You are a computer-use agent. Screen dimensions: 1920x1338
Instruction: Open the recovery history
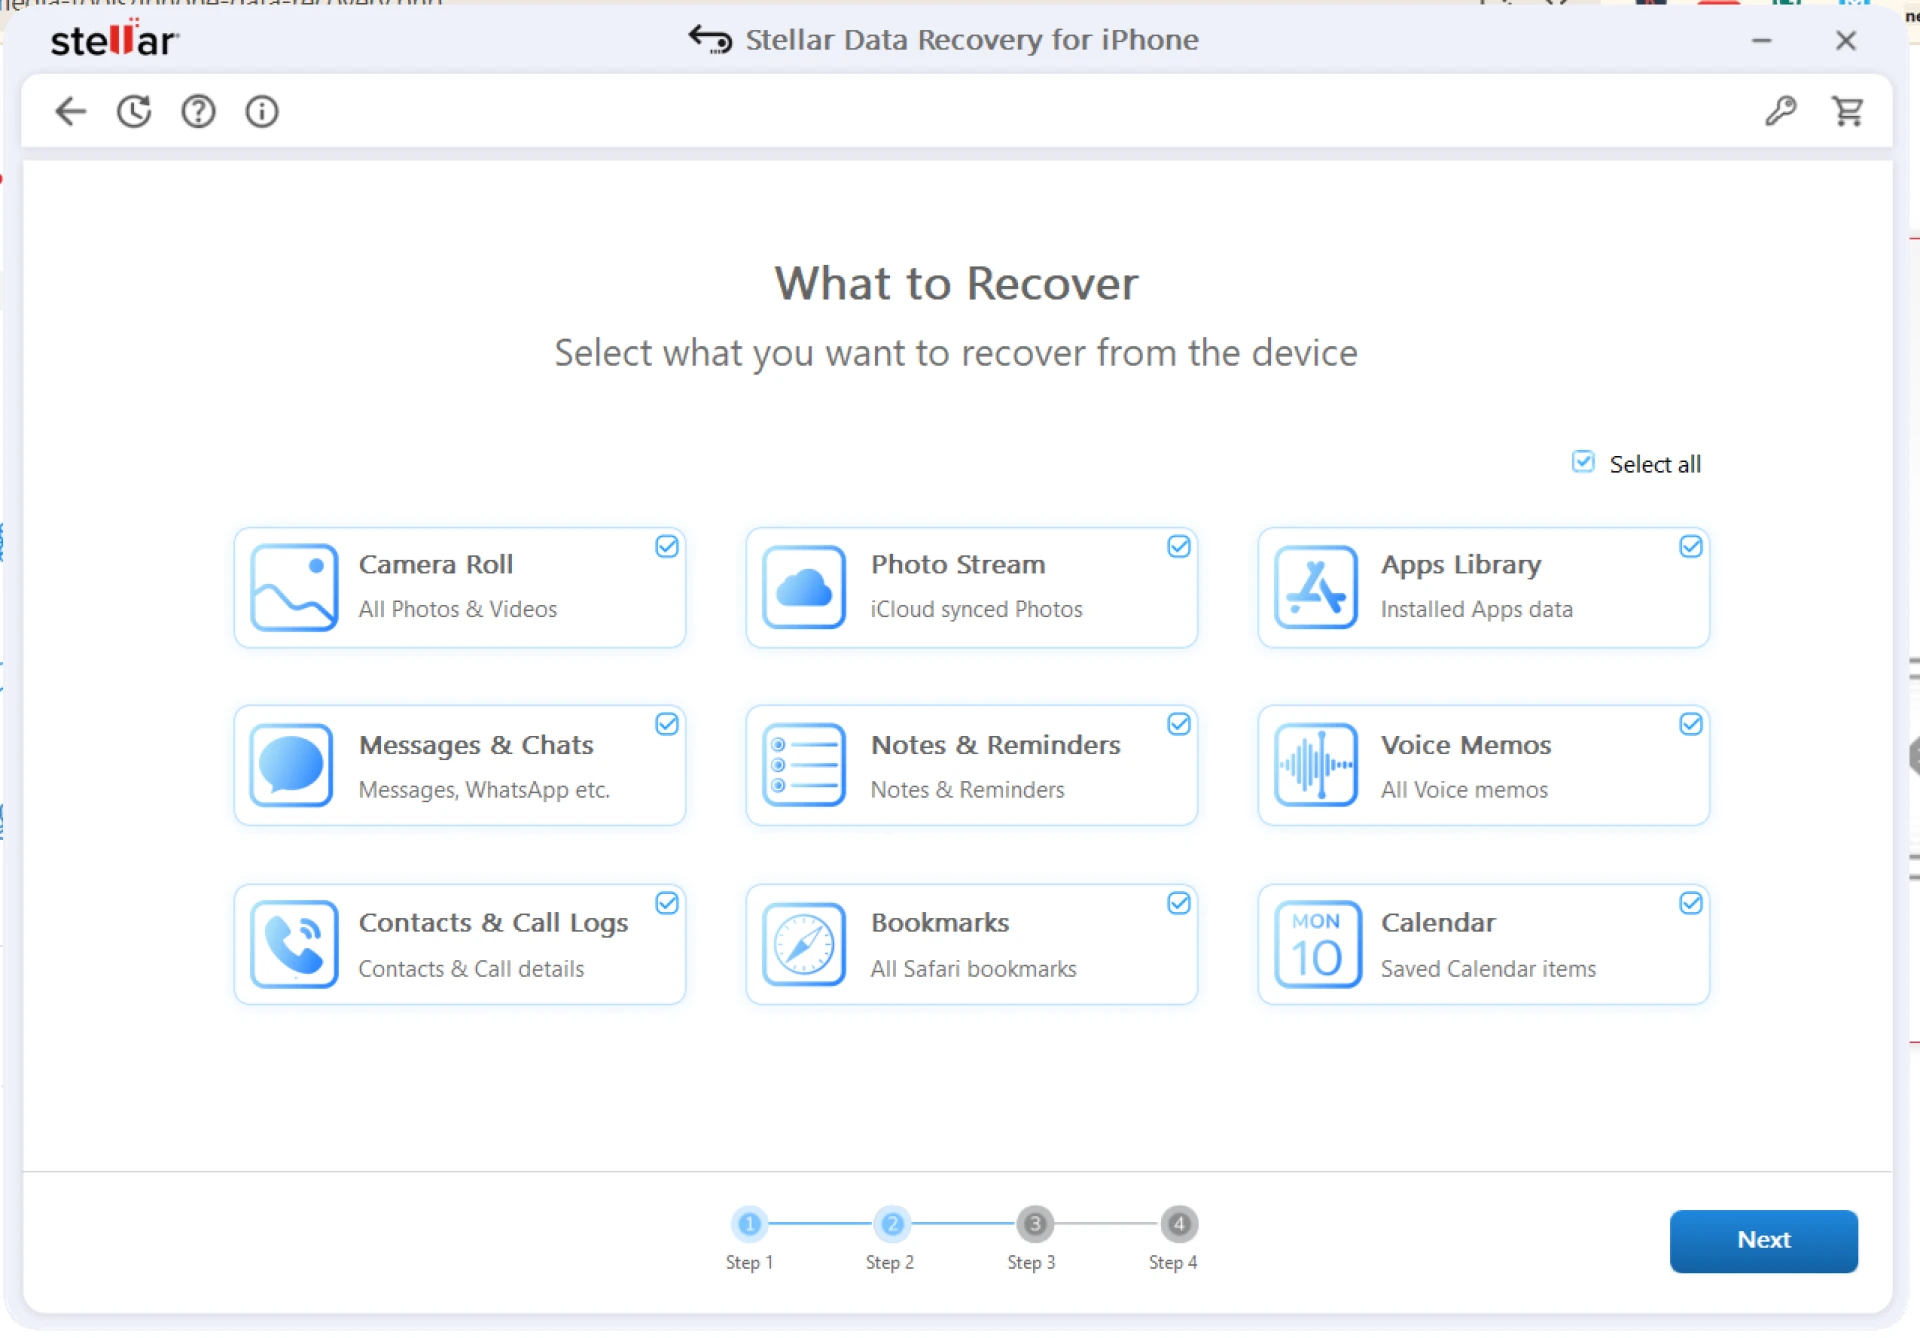click(x=134, y=111)
